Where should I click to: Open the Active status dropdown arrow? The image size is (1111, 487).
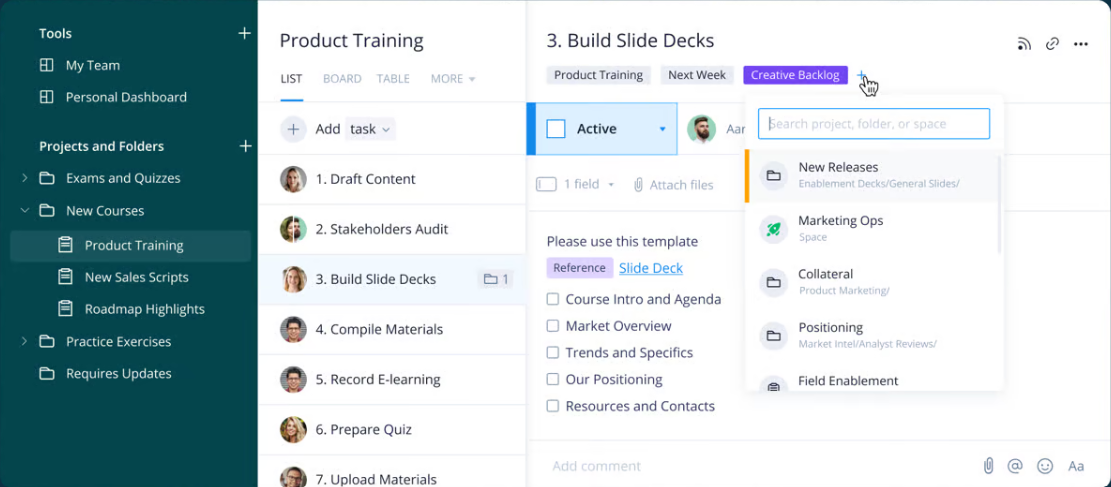(662, 129)
